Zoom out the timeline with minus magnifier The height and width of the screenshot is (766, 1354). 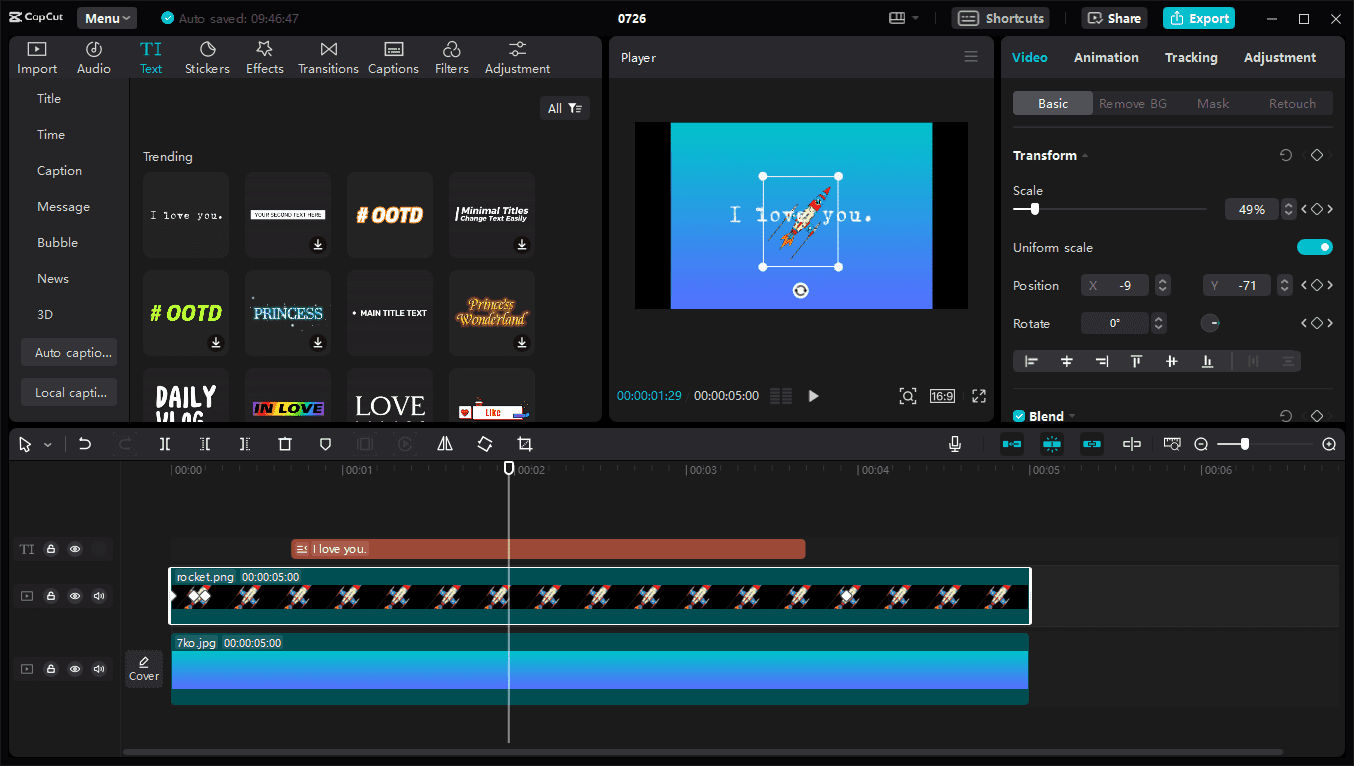coord(1201,444)
